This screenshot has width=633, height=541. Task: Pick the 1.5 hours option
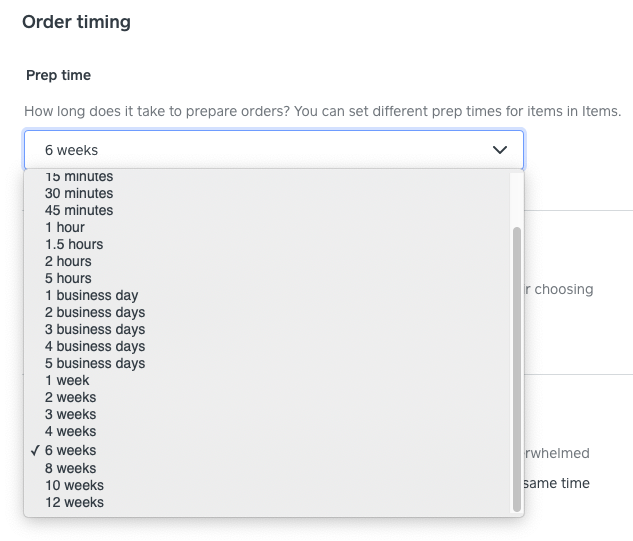pyautogui.click(x=74, y=244)
